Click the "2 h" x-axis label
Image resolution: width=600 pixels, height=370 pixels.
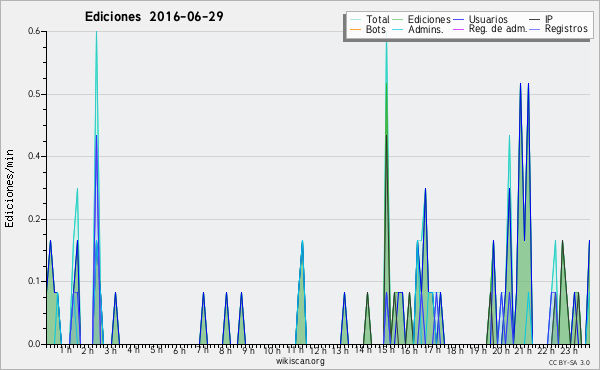[x=88, y=350]
